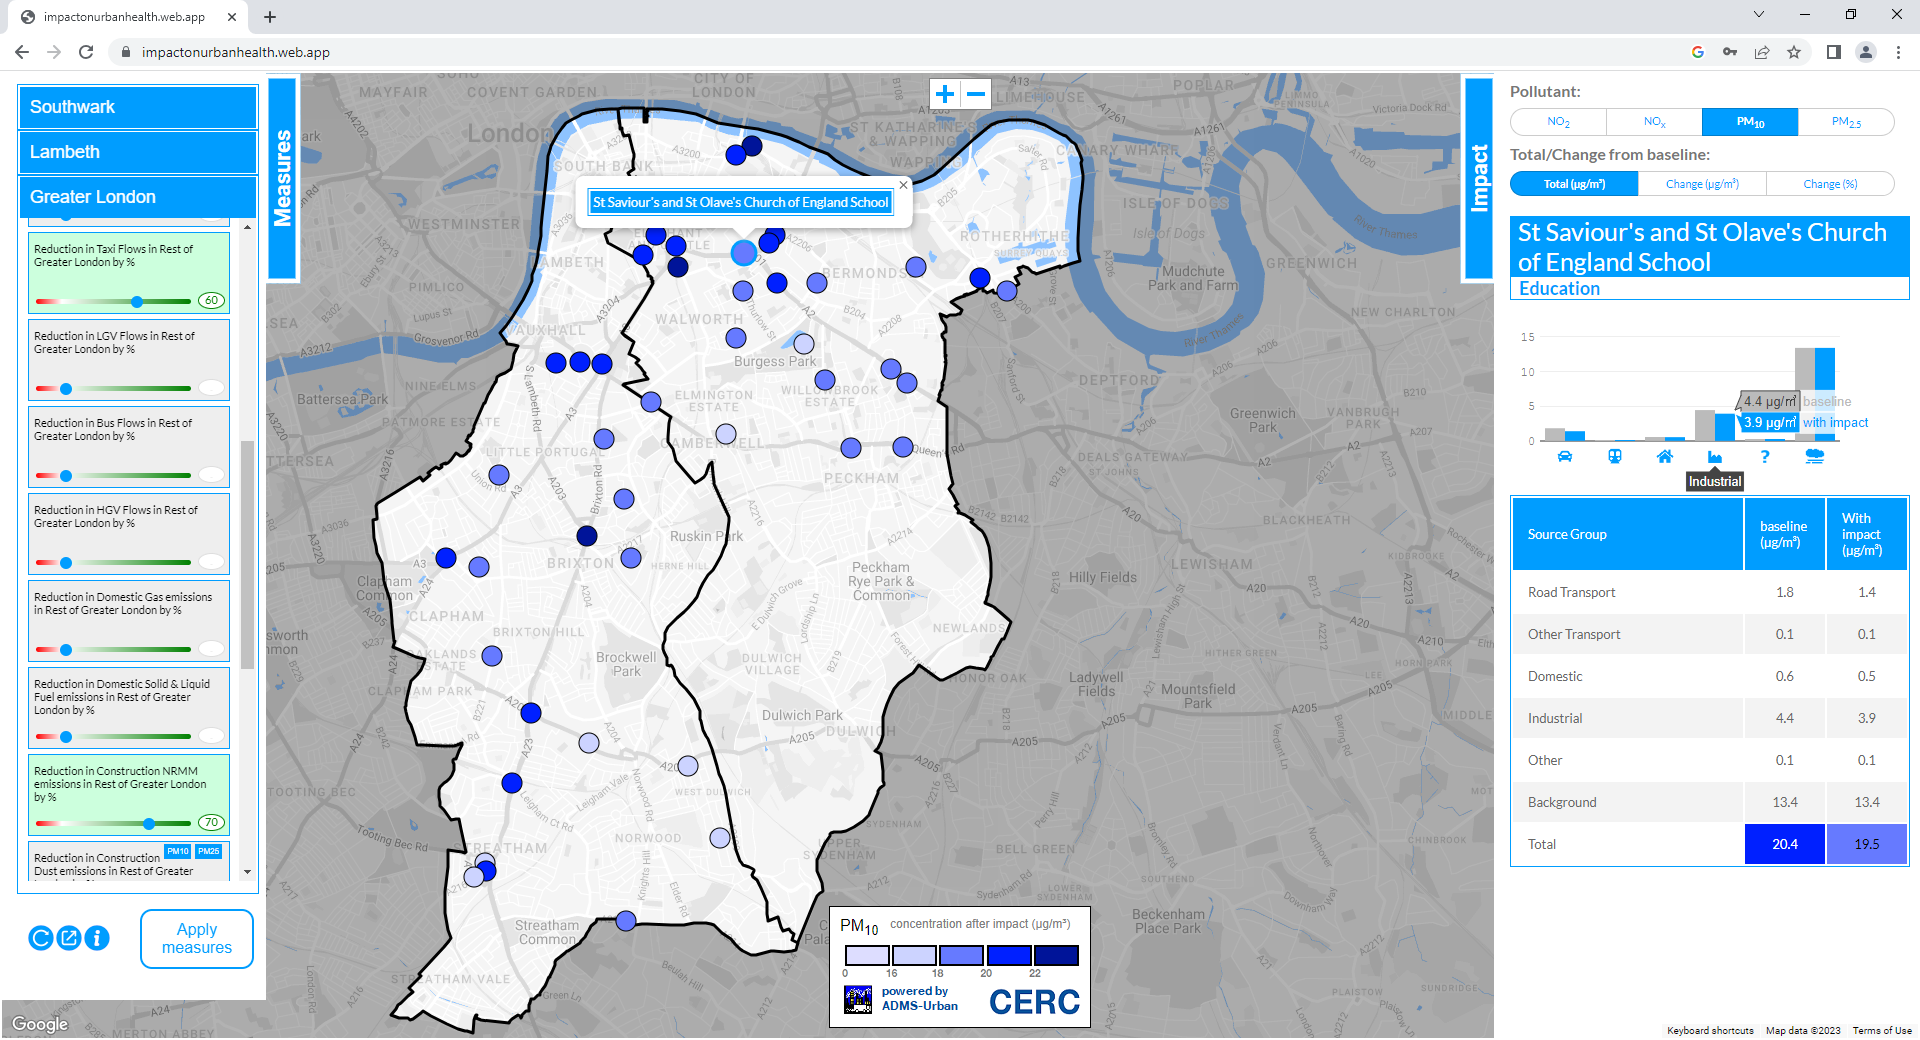Click the Google logo on the map
Image resolution: width=1920 pixels, height=1040 pixels.
(40, 1024)
